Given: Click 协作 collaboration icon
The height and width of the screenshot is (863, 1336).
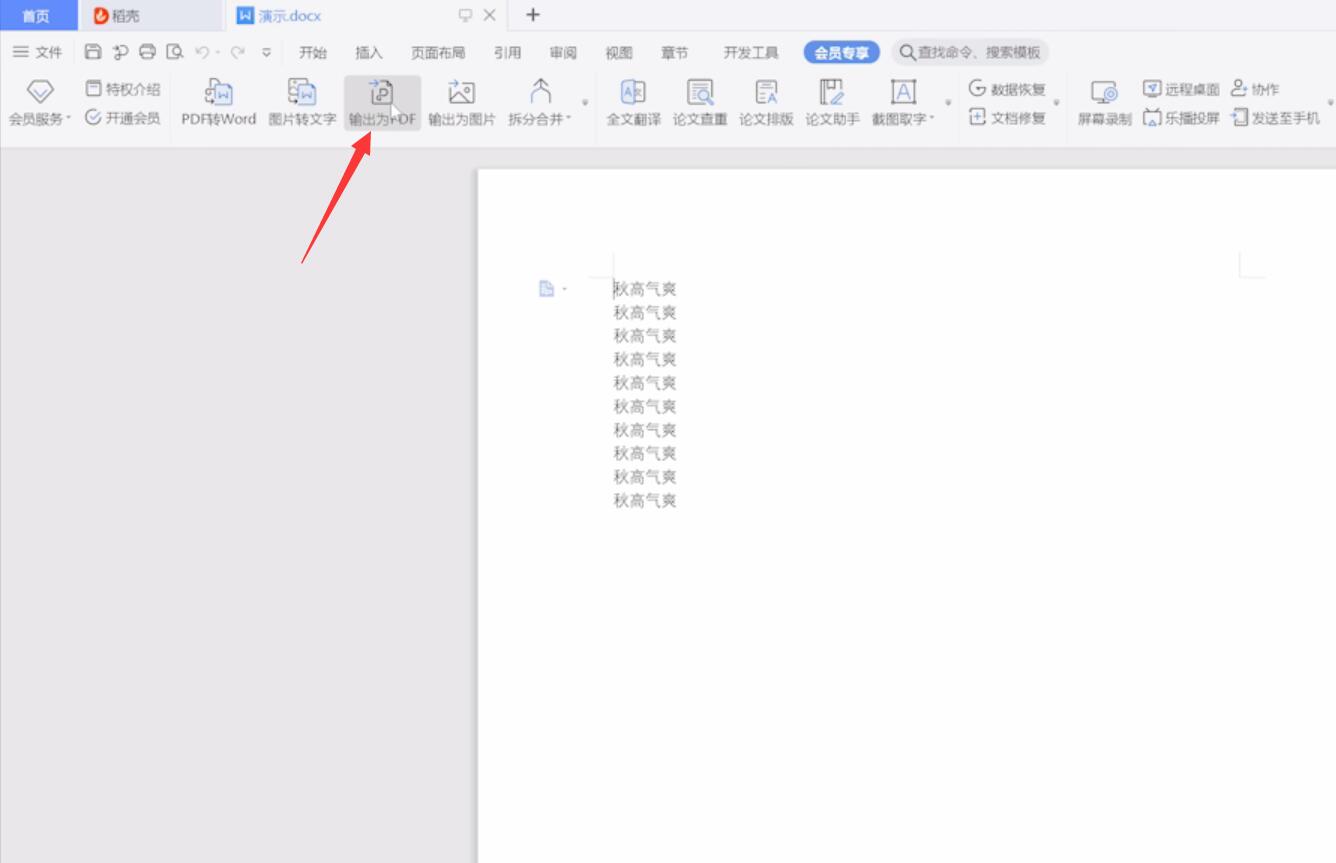Looking at the screenshot, I should 1255,89.
